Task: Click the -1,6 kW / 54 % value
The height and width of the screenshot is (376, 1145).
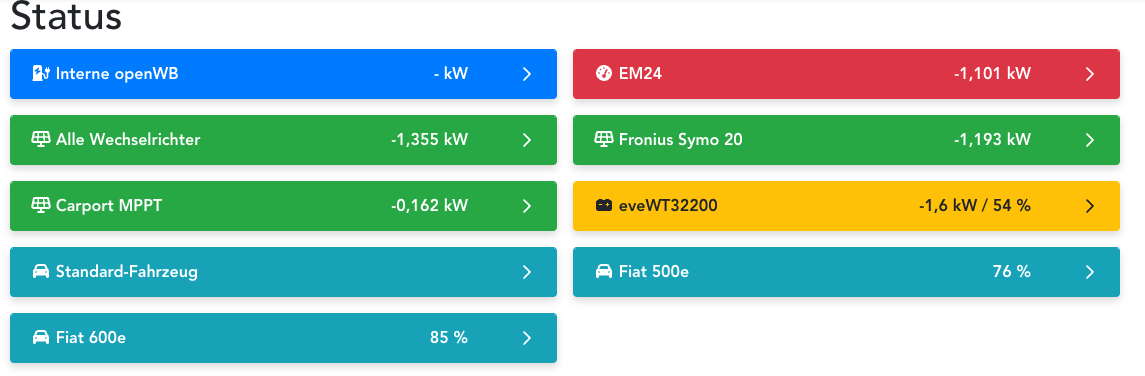Action: click(975, 206)
